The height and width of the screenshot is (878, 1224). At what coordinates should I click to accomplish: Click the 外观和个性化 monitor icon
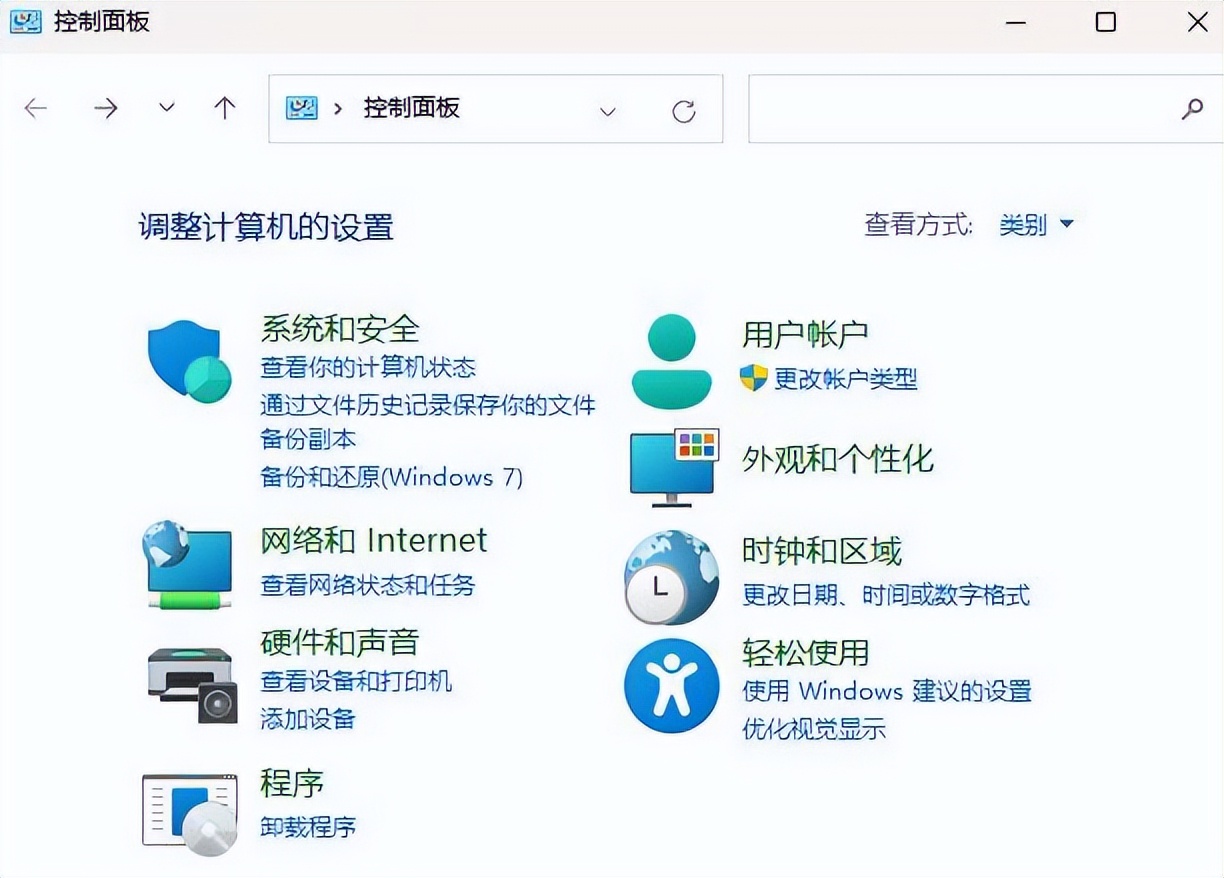[670, 465]
